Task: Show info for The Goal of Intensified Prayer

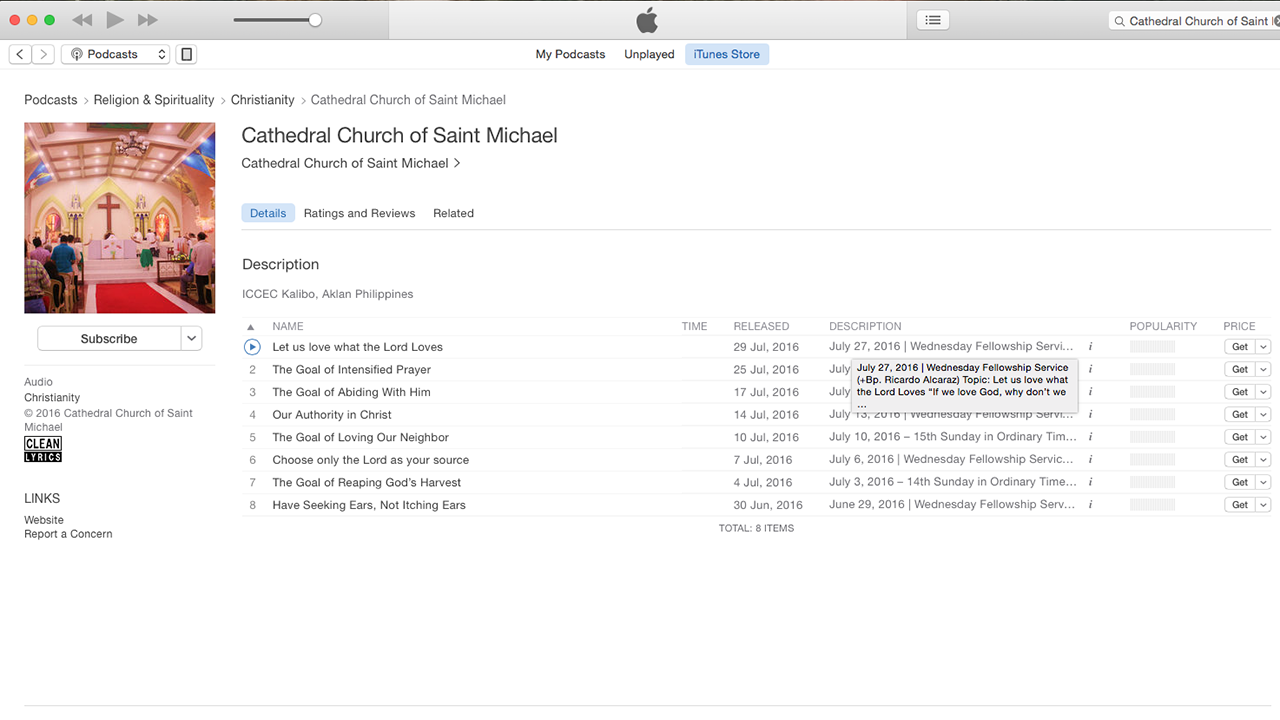Action: point(1090,370)
